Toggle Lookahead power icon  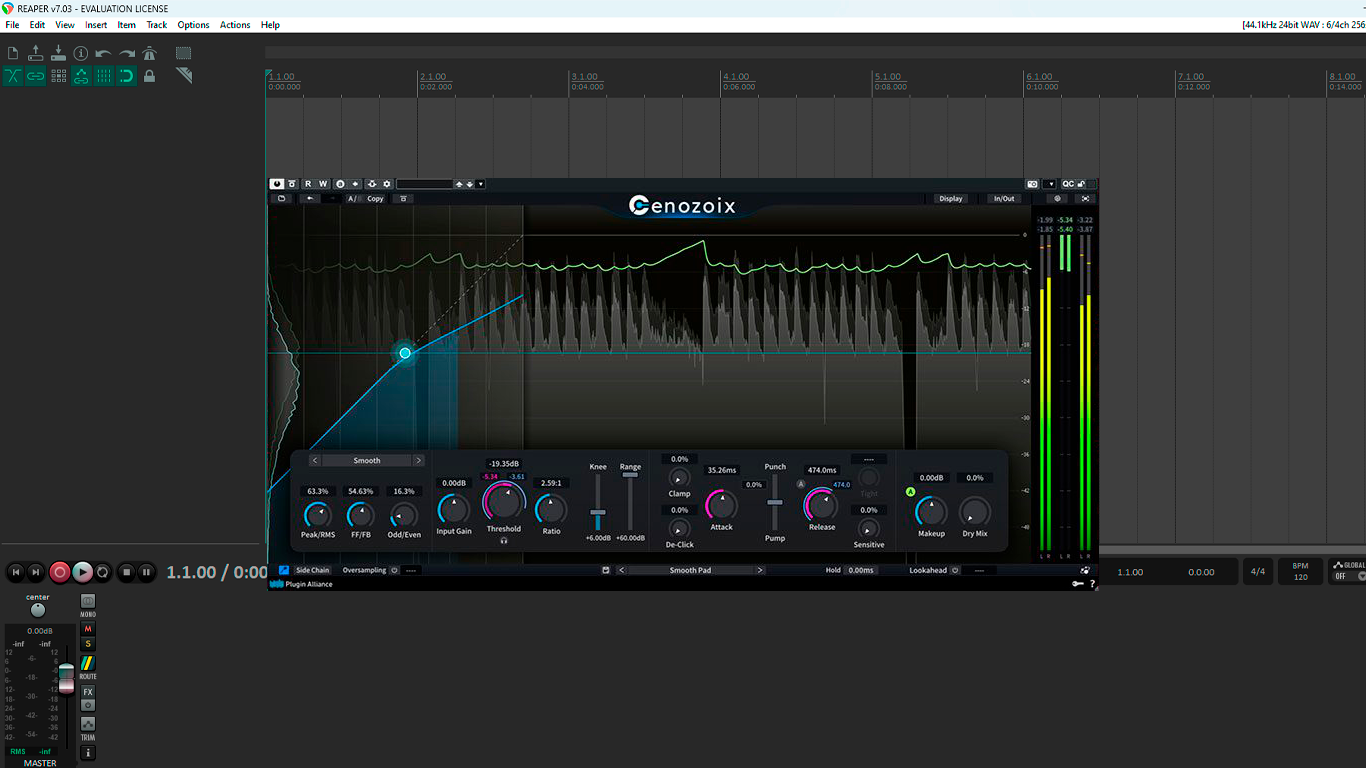click(955, 570)
